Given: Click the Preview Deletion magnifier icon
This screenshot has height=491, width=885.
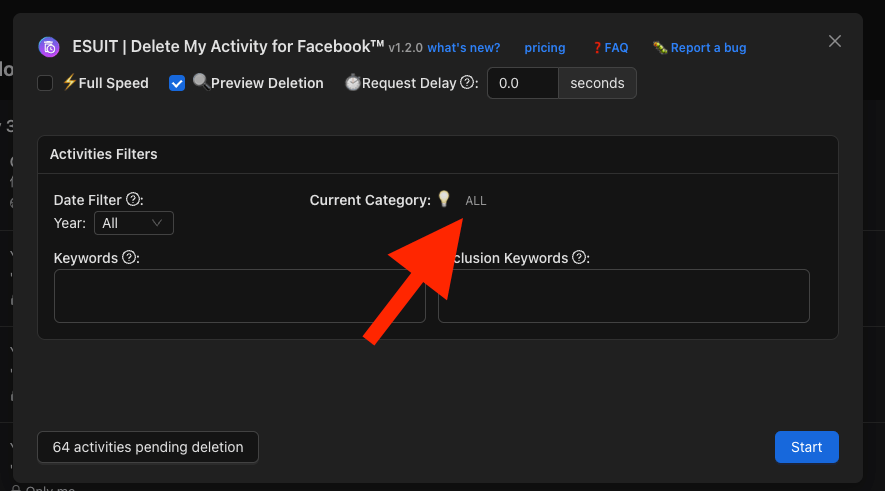Looking at the screenshot, I should click(x=200, y=83).
